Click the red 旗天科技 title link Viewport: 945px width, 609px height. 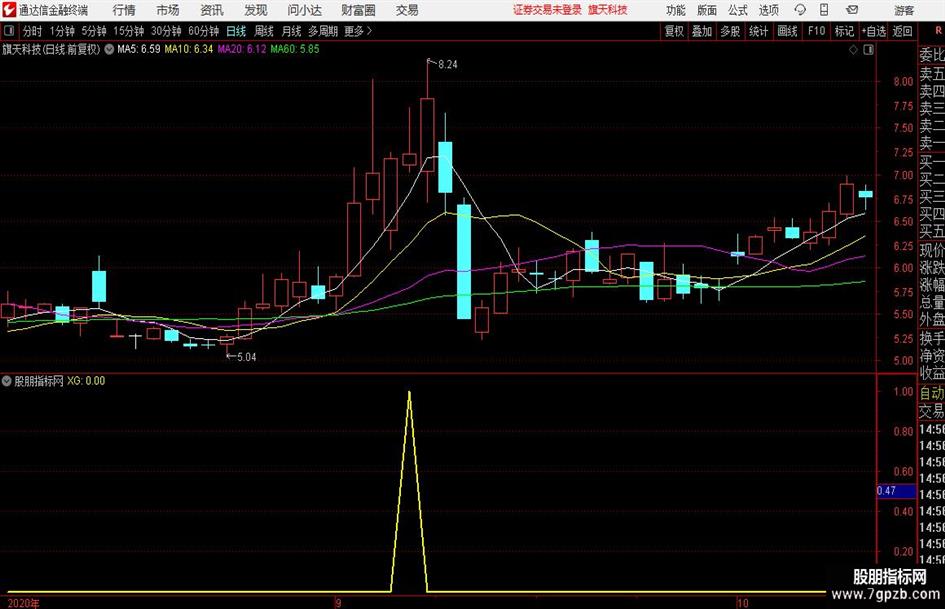608,10
